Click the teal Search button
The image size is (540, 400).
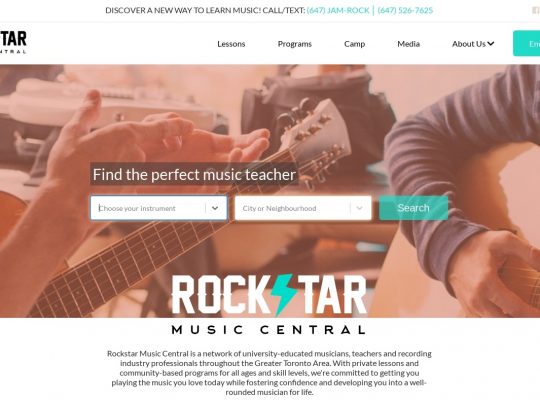coord(413,208)
